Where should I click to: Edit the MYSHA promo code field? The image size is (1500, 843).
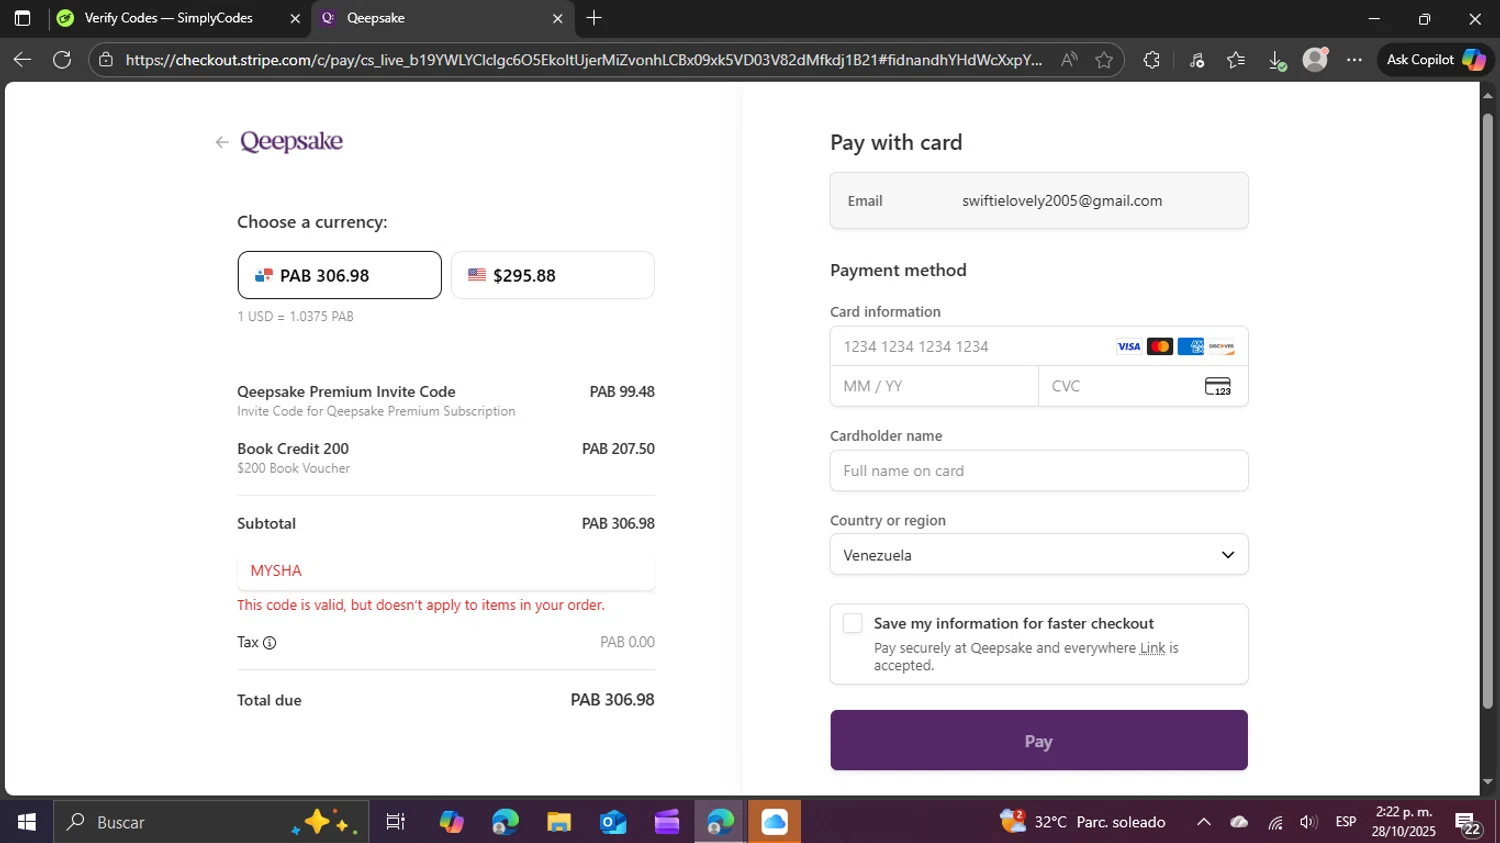[446, 570]
